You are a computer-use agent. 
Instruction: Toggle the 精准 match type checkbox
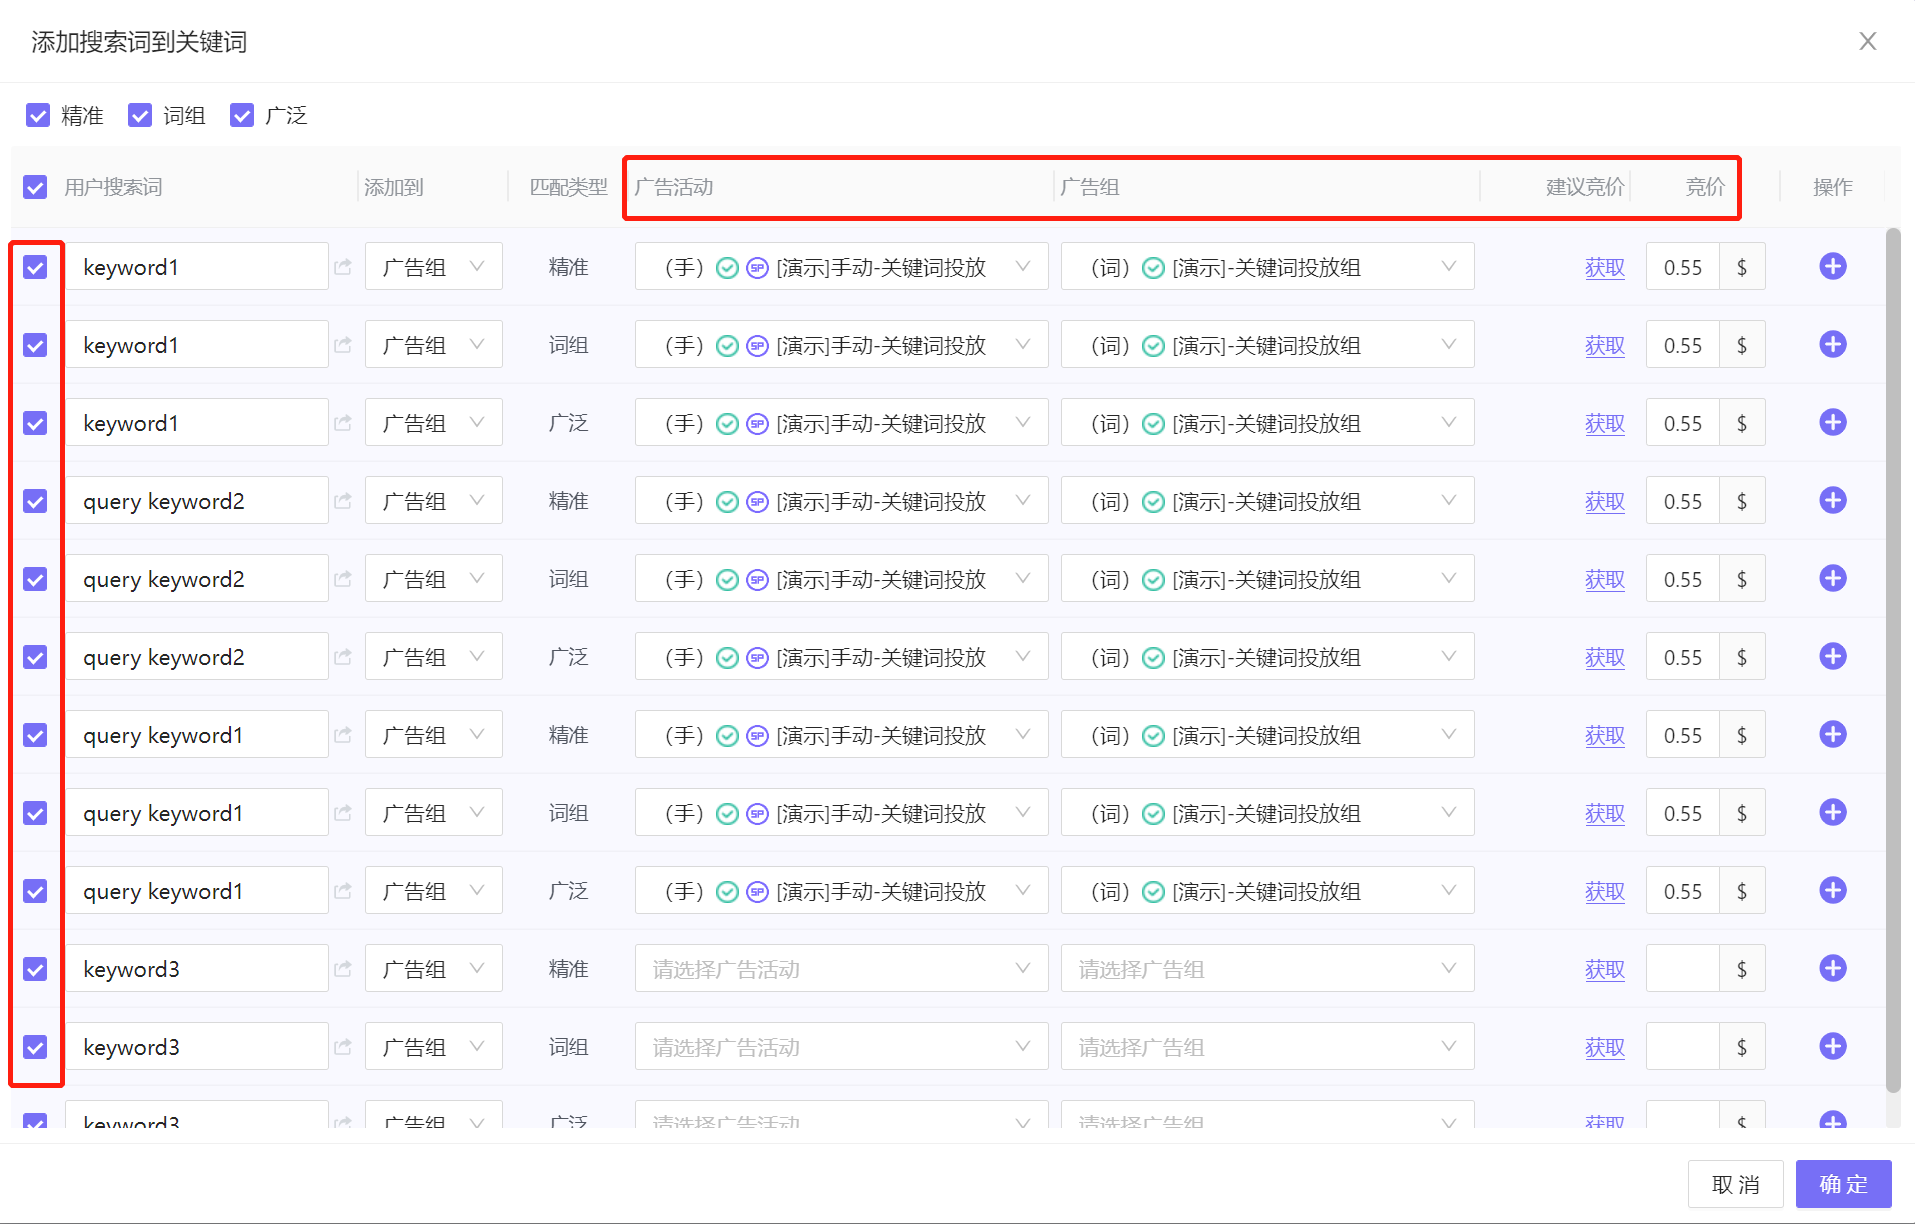pos(38,116)
